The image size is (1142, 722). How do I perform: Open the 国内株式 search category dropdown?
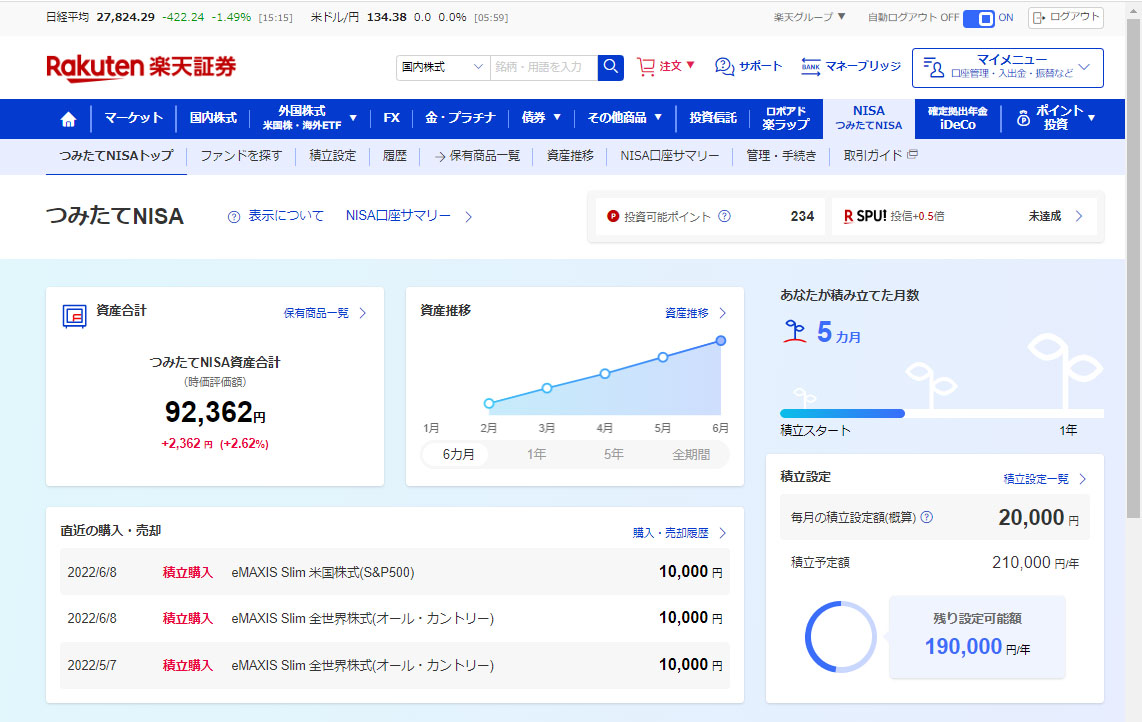(x=442, y=67)
